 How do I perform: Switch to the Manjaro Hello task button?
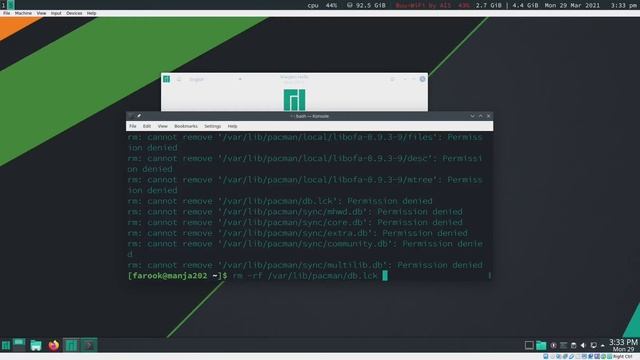coord(71,345)
